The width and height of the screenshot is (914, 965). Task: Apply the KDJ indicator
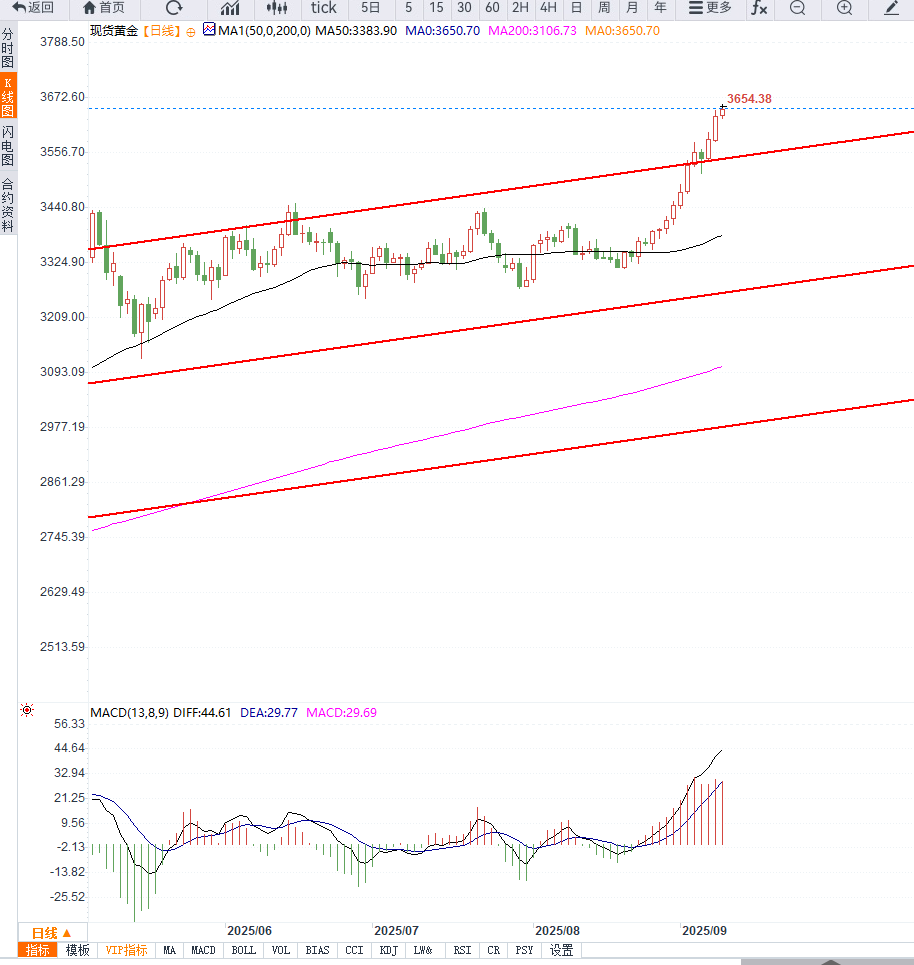coord(388,950)
